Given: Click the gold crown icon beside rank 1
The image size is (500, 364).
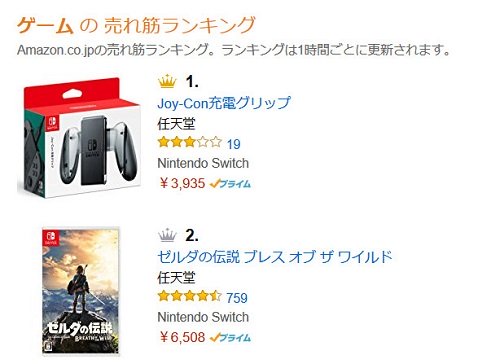Looking at the screenshot, I should coord(167,81).
